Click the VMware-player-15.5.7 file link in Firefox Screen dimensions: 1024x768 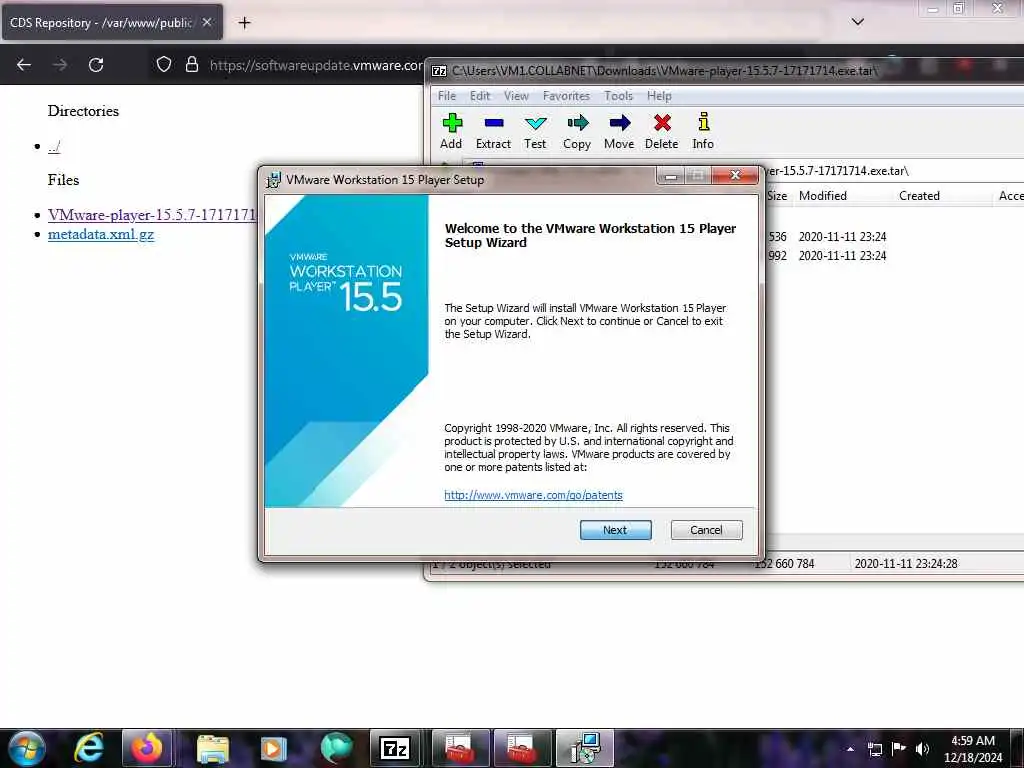pyautogui.click(x=152, y=215)
